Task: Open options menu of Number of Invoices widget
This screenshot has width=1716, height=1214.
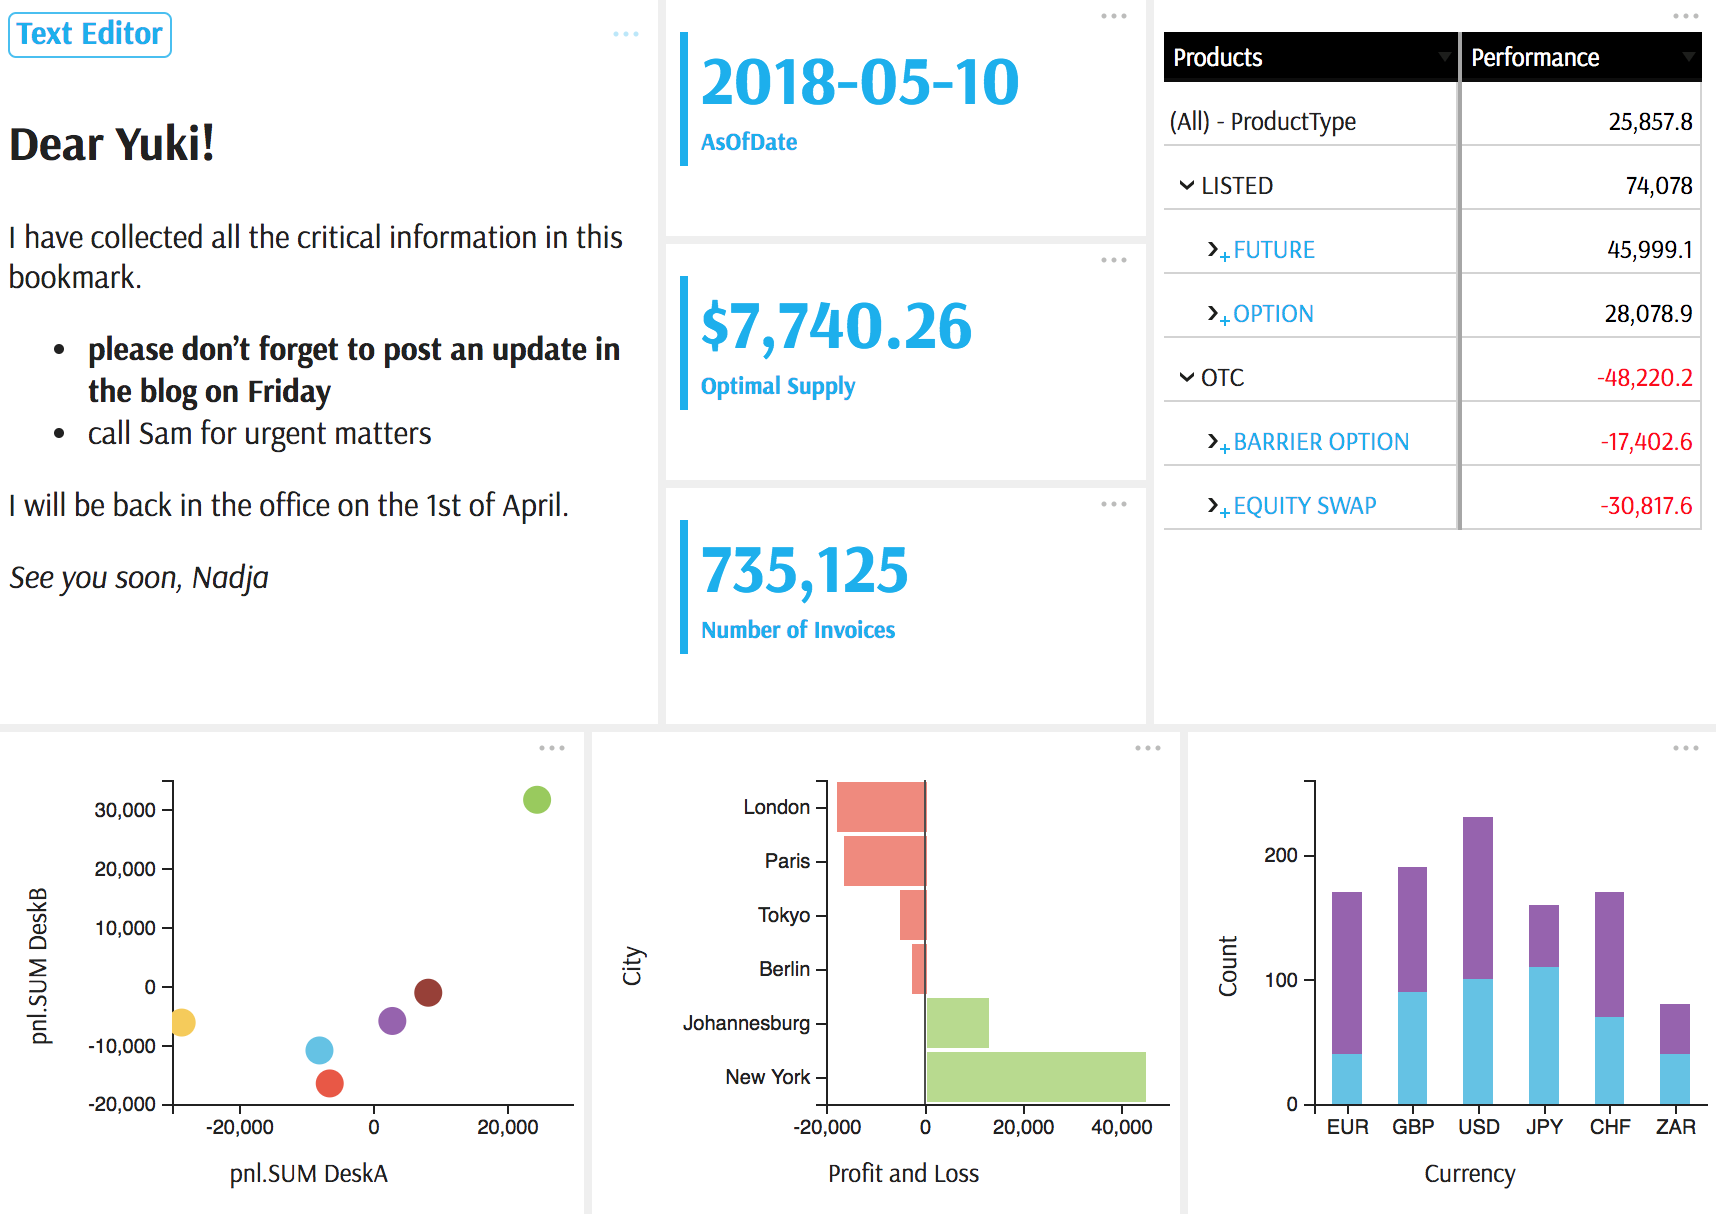Action: click(1114, 504)
